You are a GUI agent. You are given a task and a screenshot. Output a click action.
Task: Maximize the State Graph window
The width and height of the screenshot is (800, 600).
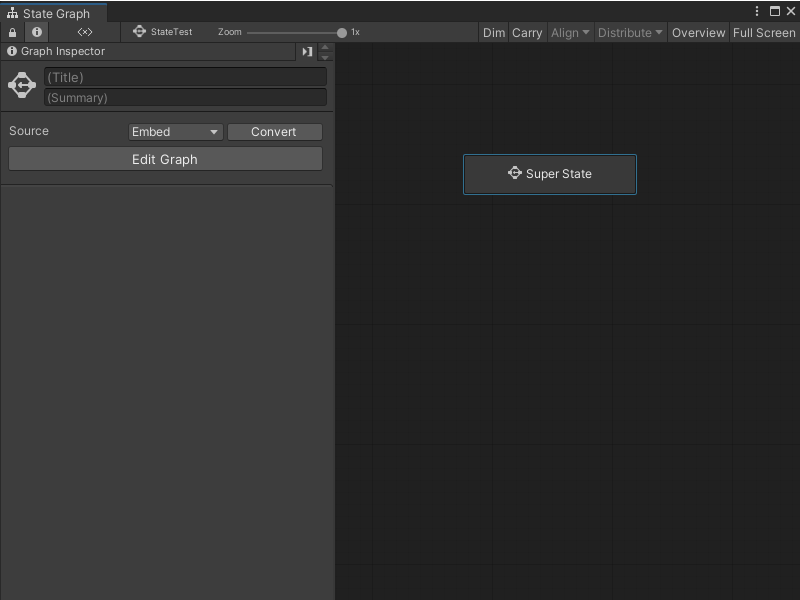[x=774, y=11]
